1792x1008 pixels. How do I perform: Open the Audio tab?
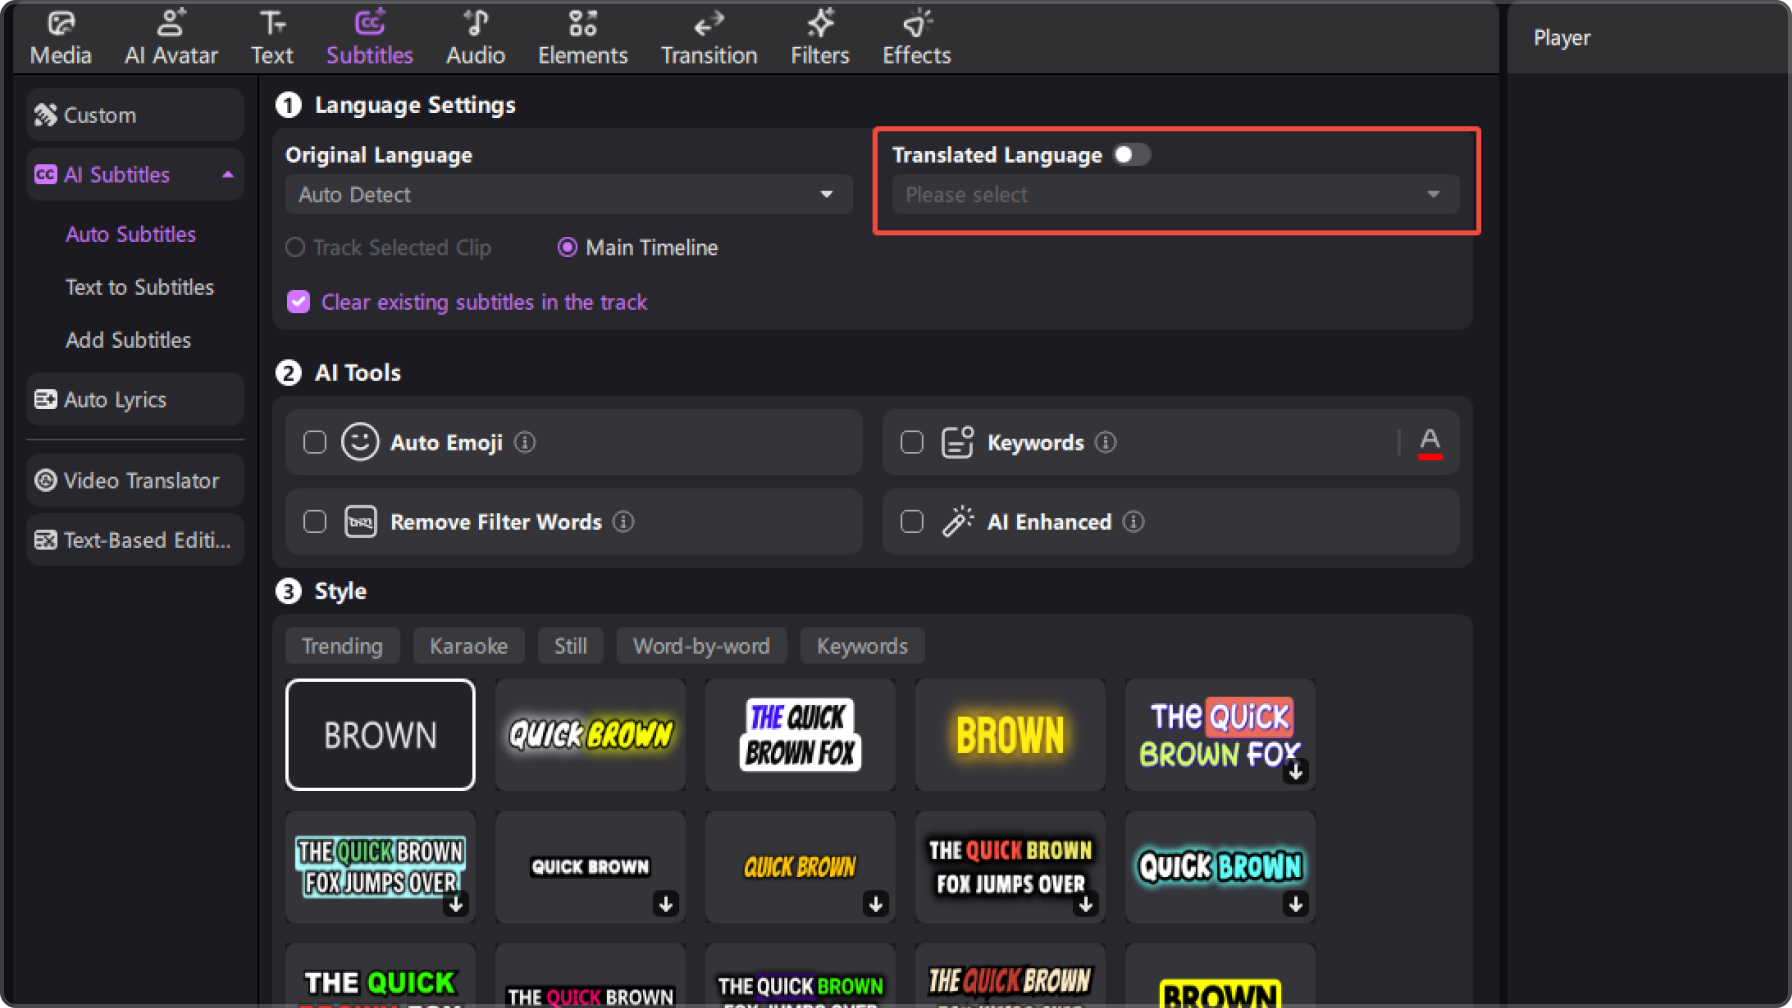click(475, 38)
